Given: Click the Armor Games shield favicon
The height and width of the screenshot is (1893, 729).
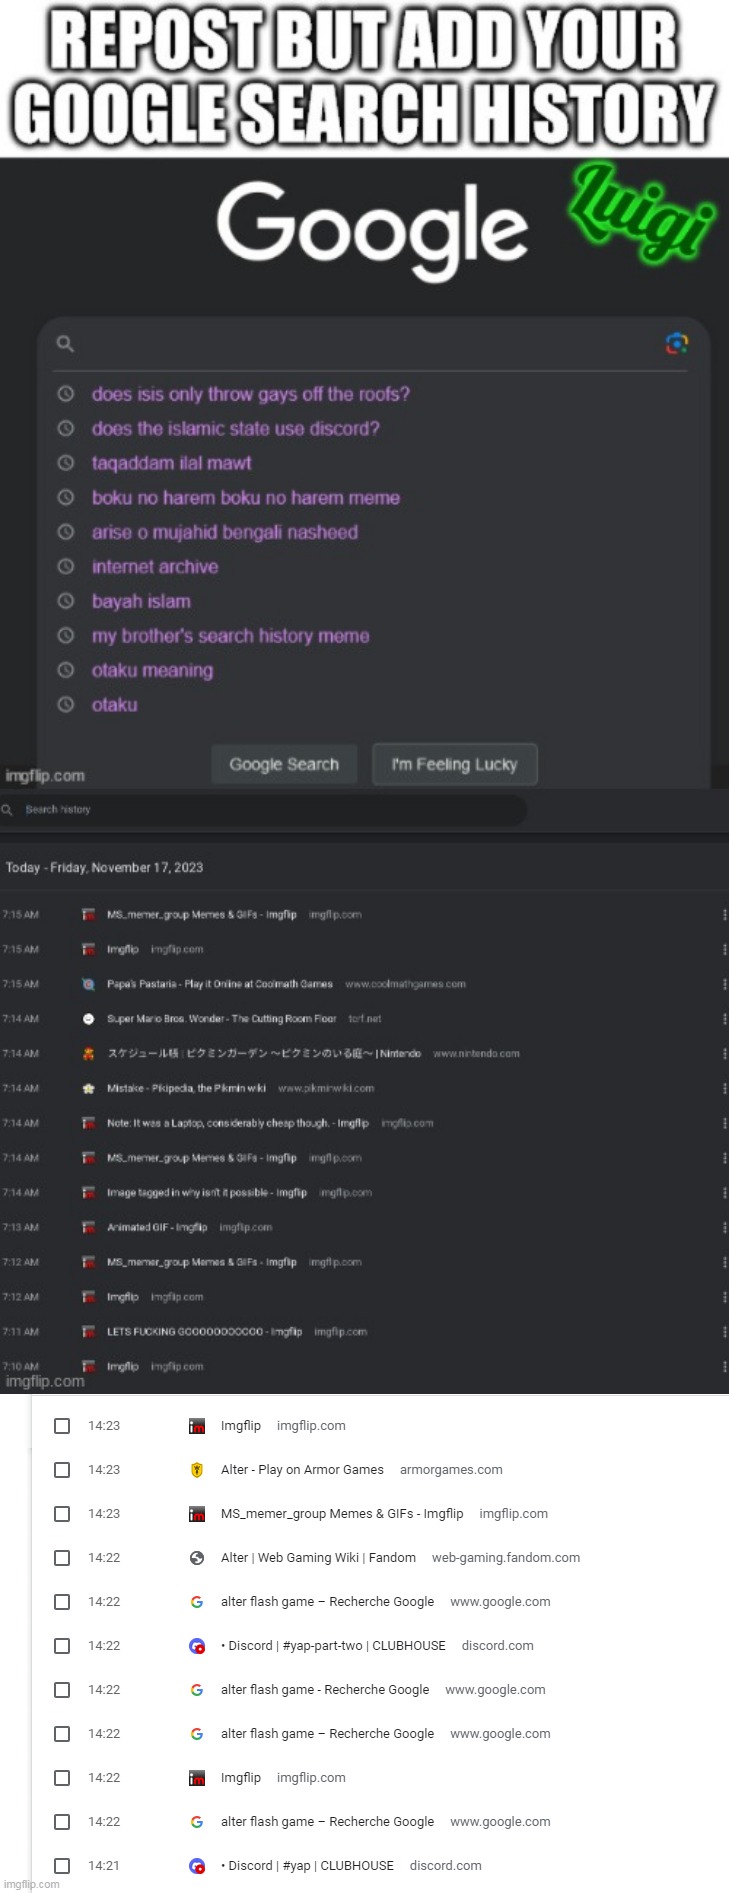Looking at the screenshot, I should pos(197,1470).
